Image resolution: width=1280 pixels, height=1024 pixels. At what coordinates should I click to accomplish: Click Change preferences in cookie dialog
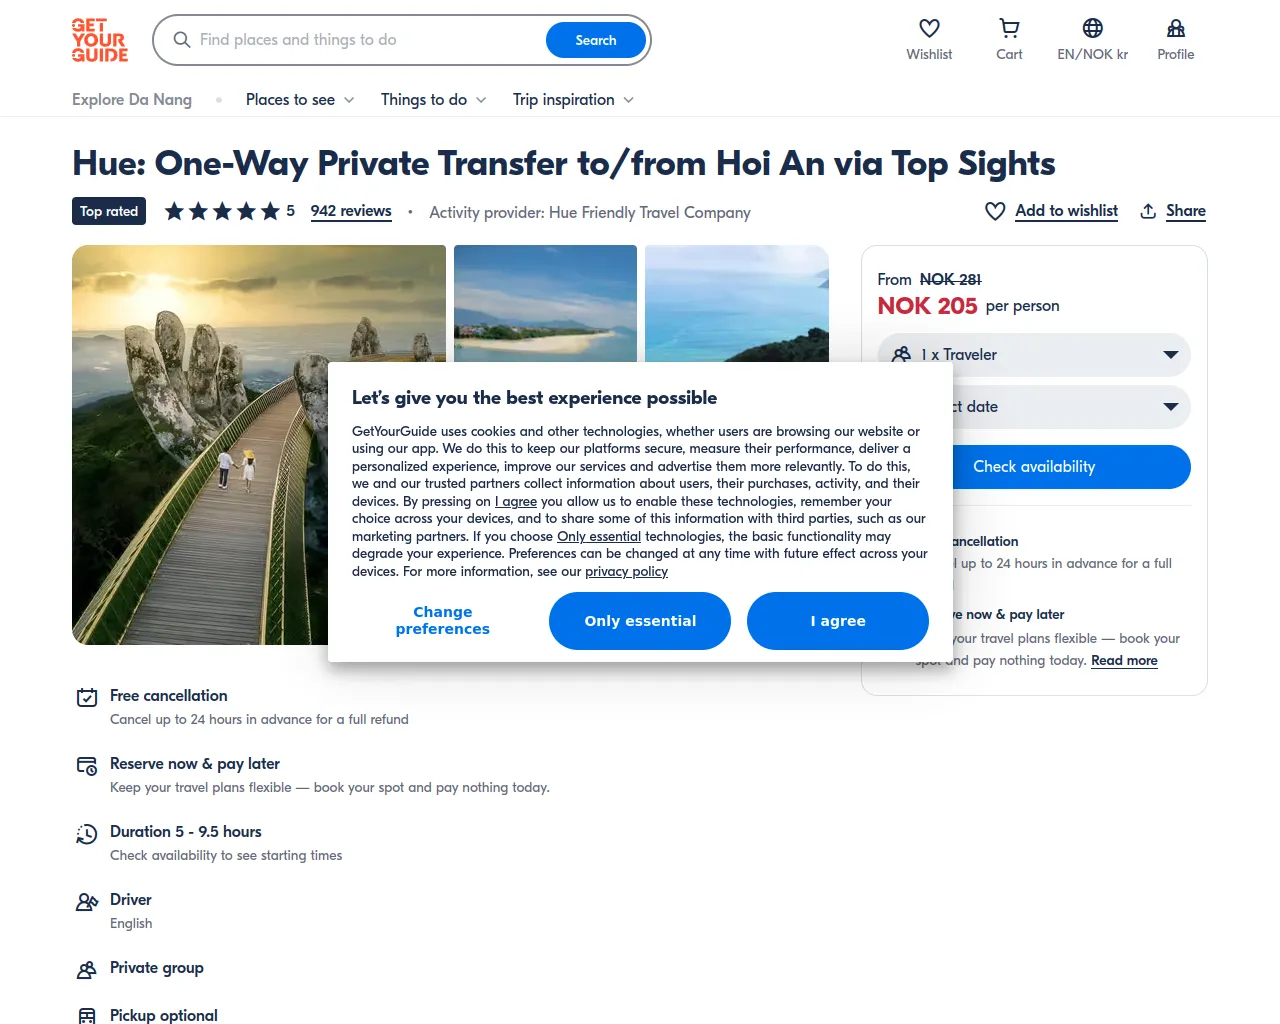tap(443, 621)
